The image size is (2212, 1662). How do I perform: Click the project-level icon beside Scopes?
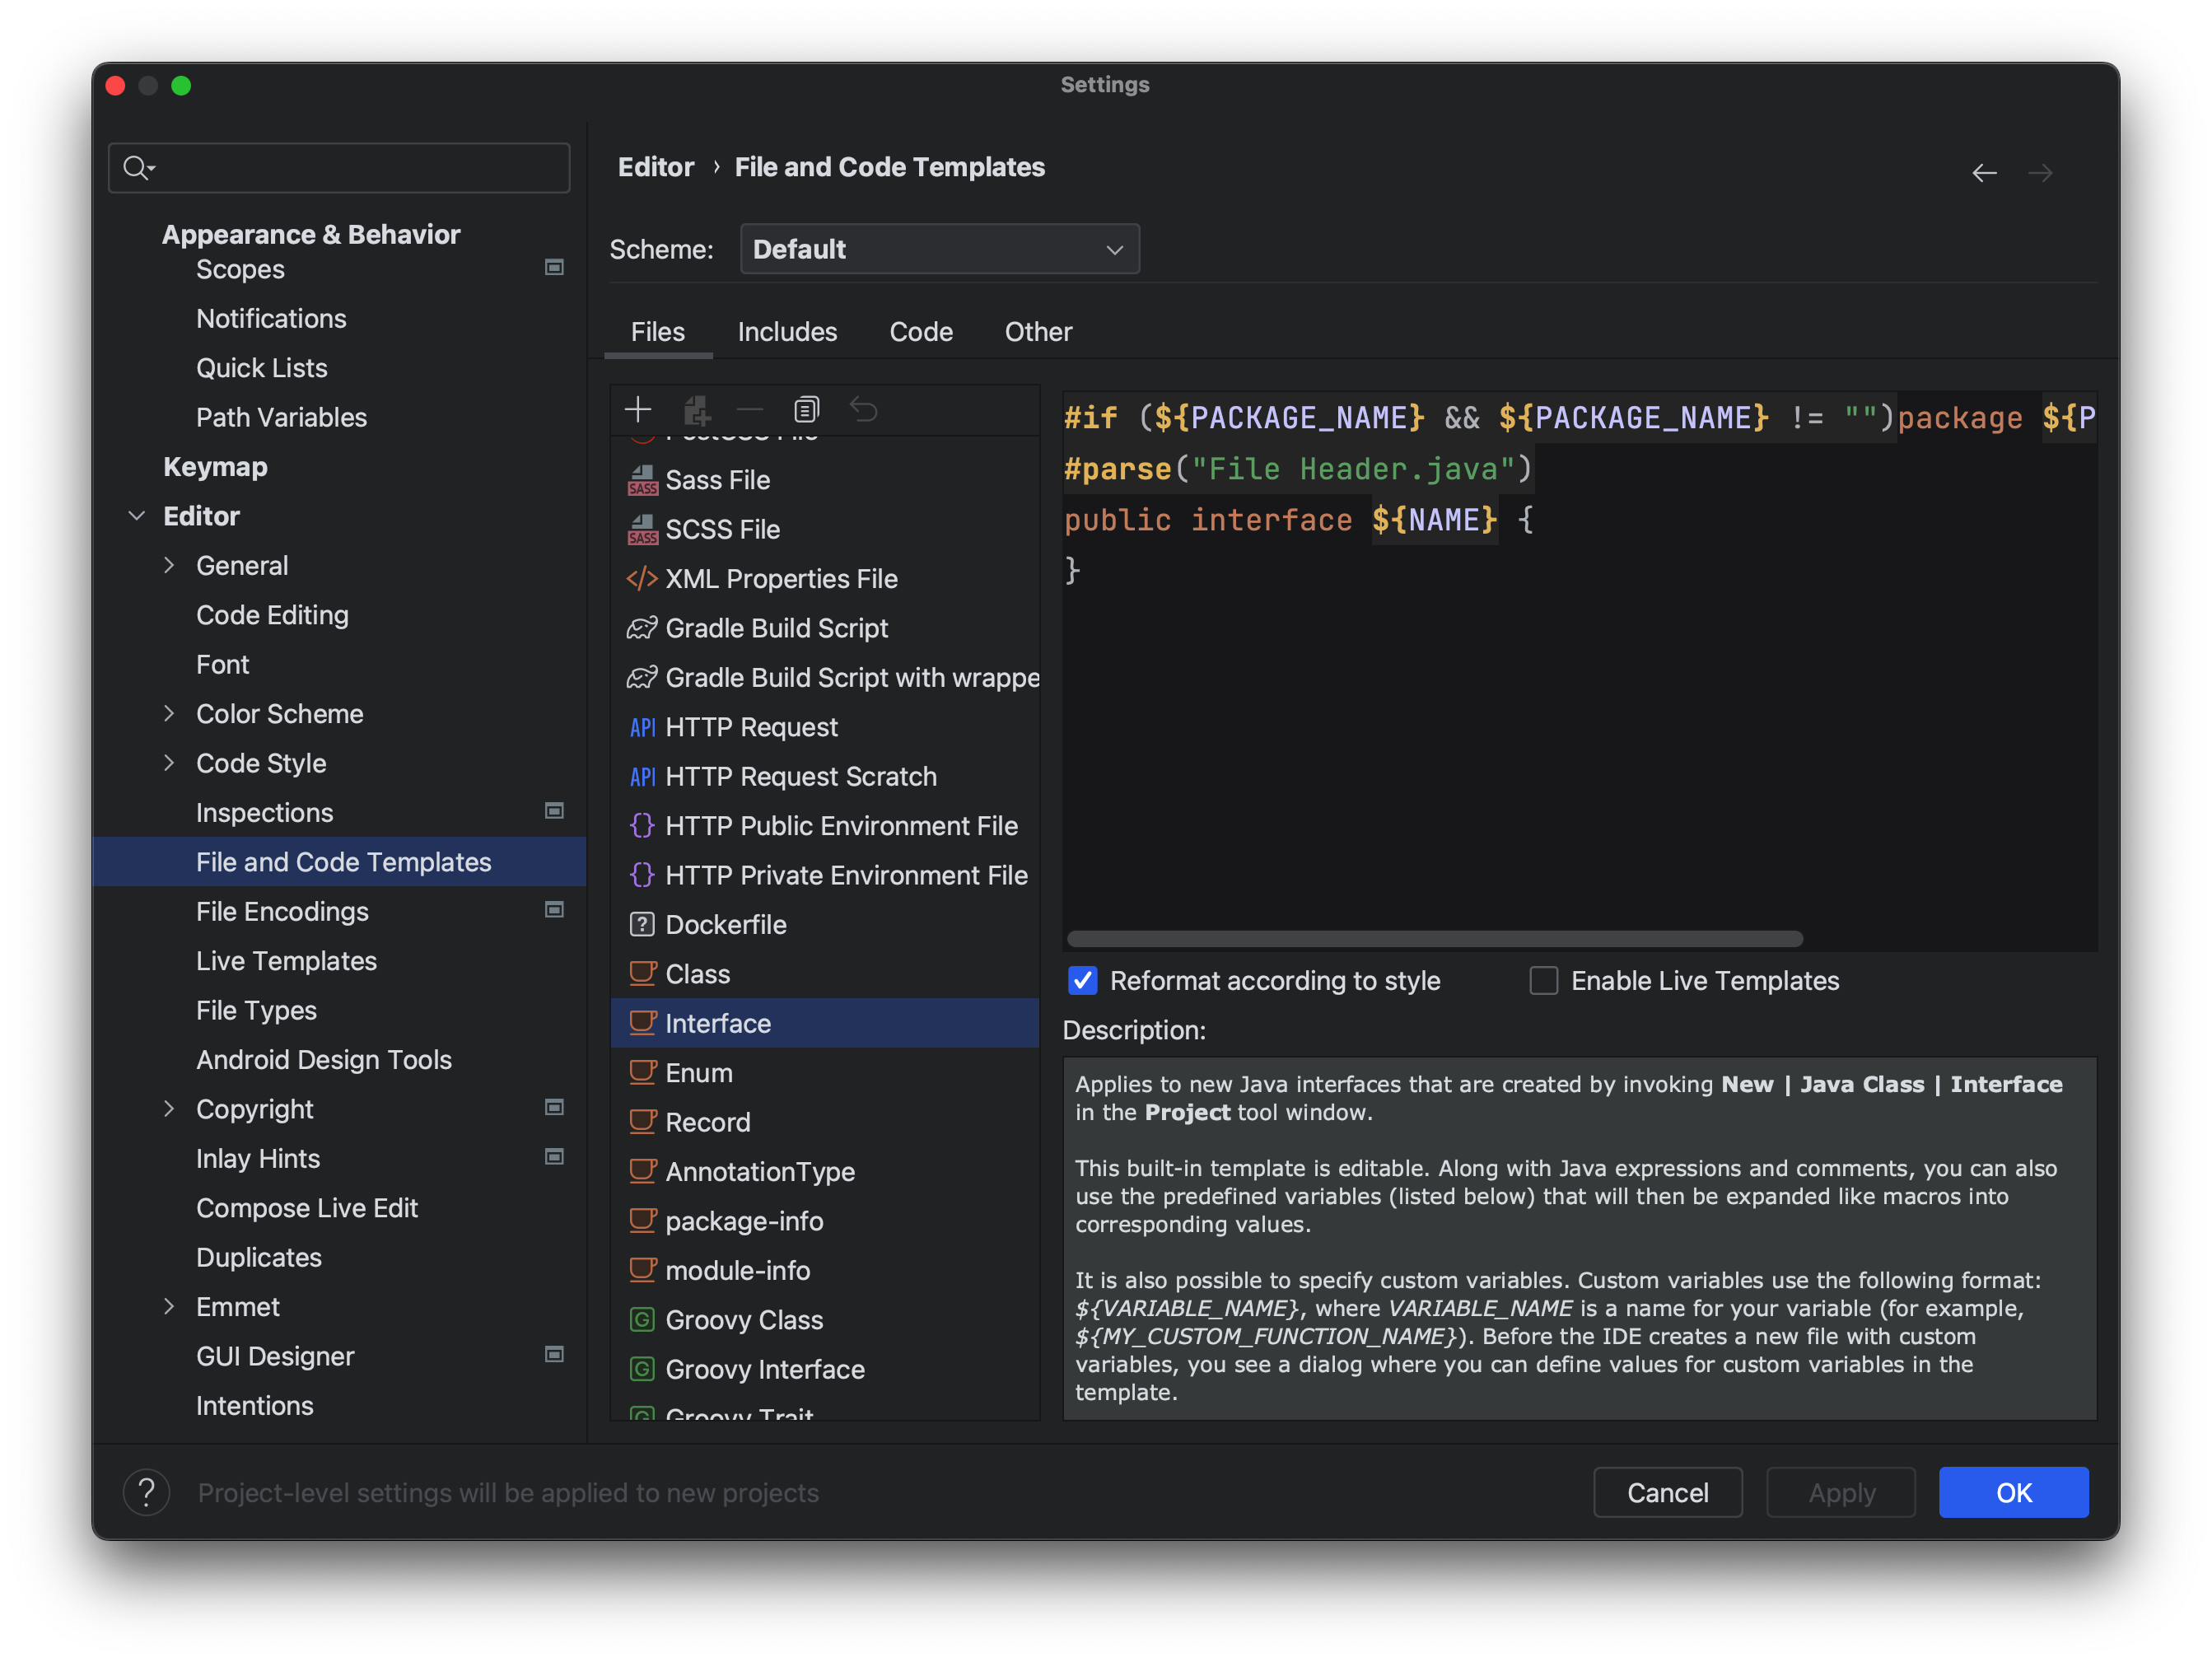tap(554, 267)
